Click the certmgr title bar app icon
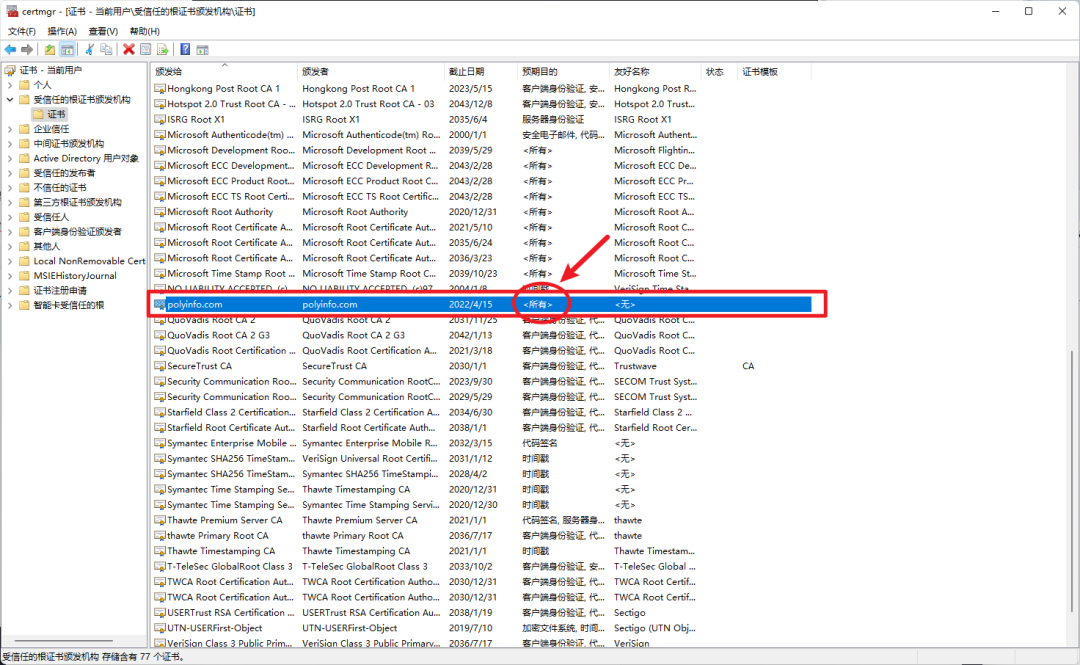The height and width of the screenshot is (665, 1080). click(x=12, y=11)
